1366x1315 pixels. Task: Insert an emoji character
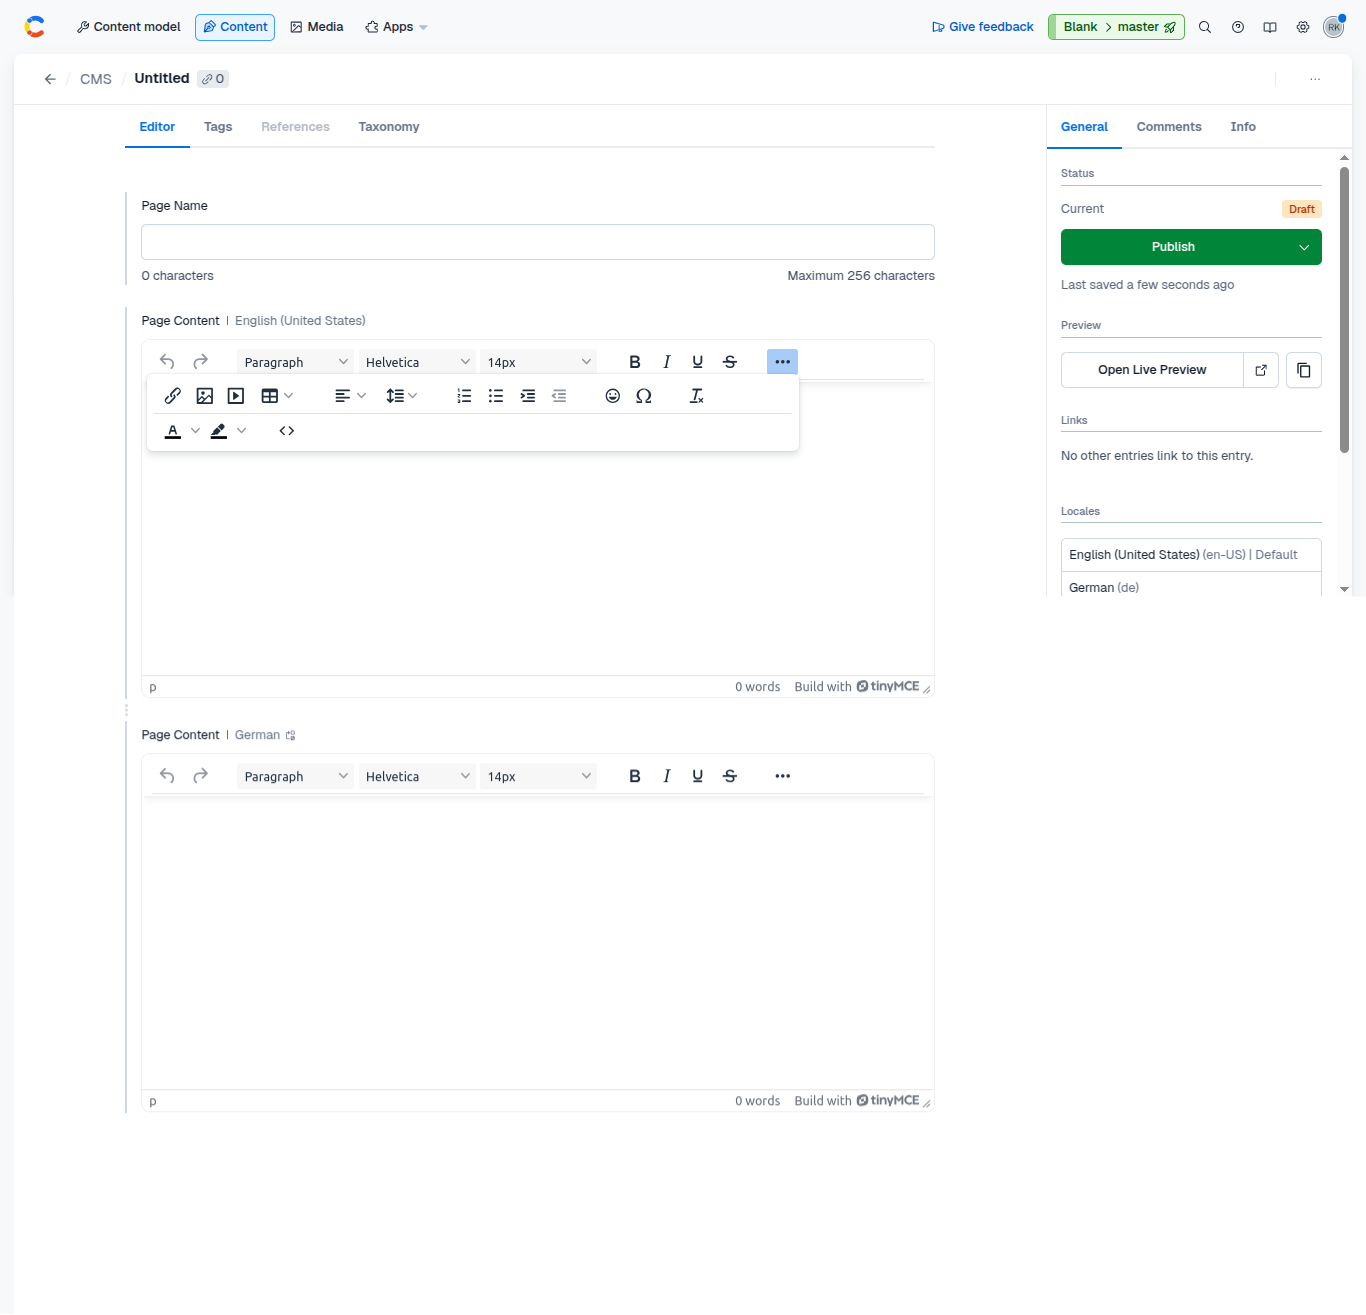click(x=613, y=395)
